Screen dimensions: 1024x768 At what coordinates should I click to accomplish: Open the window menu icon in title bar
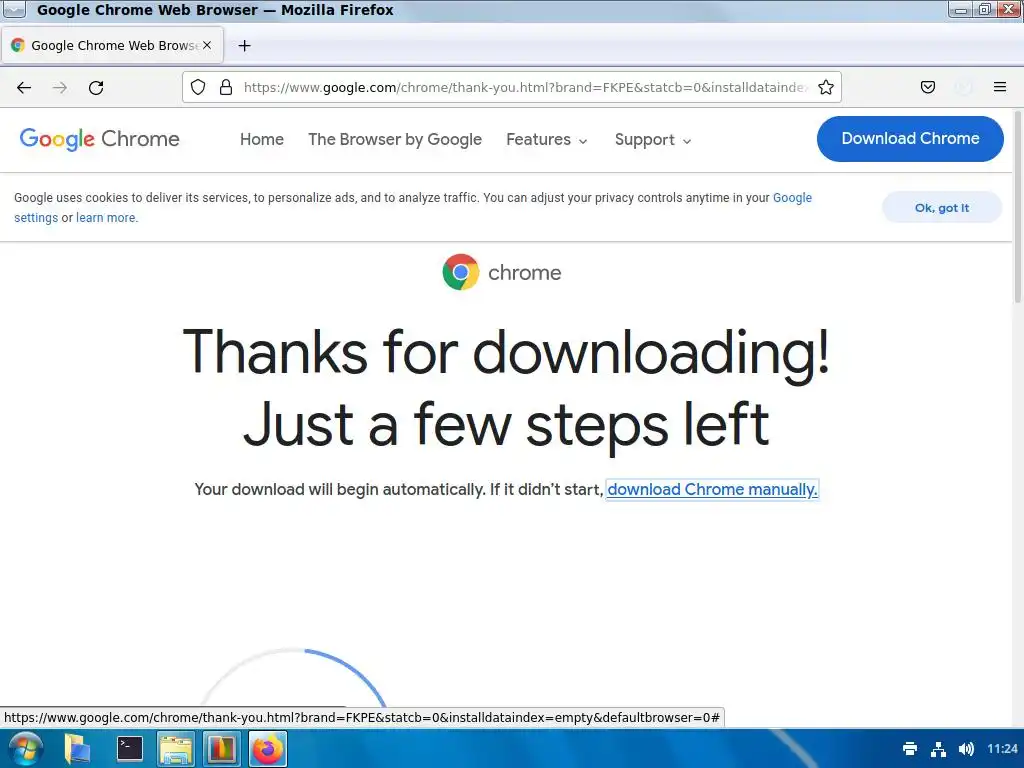14,10
